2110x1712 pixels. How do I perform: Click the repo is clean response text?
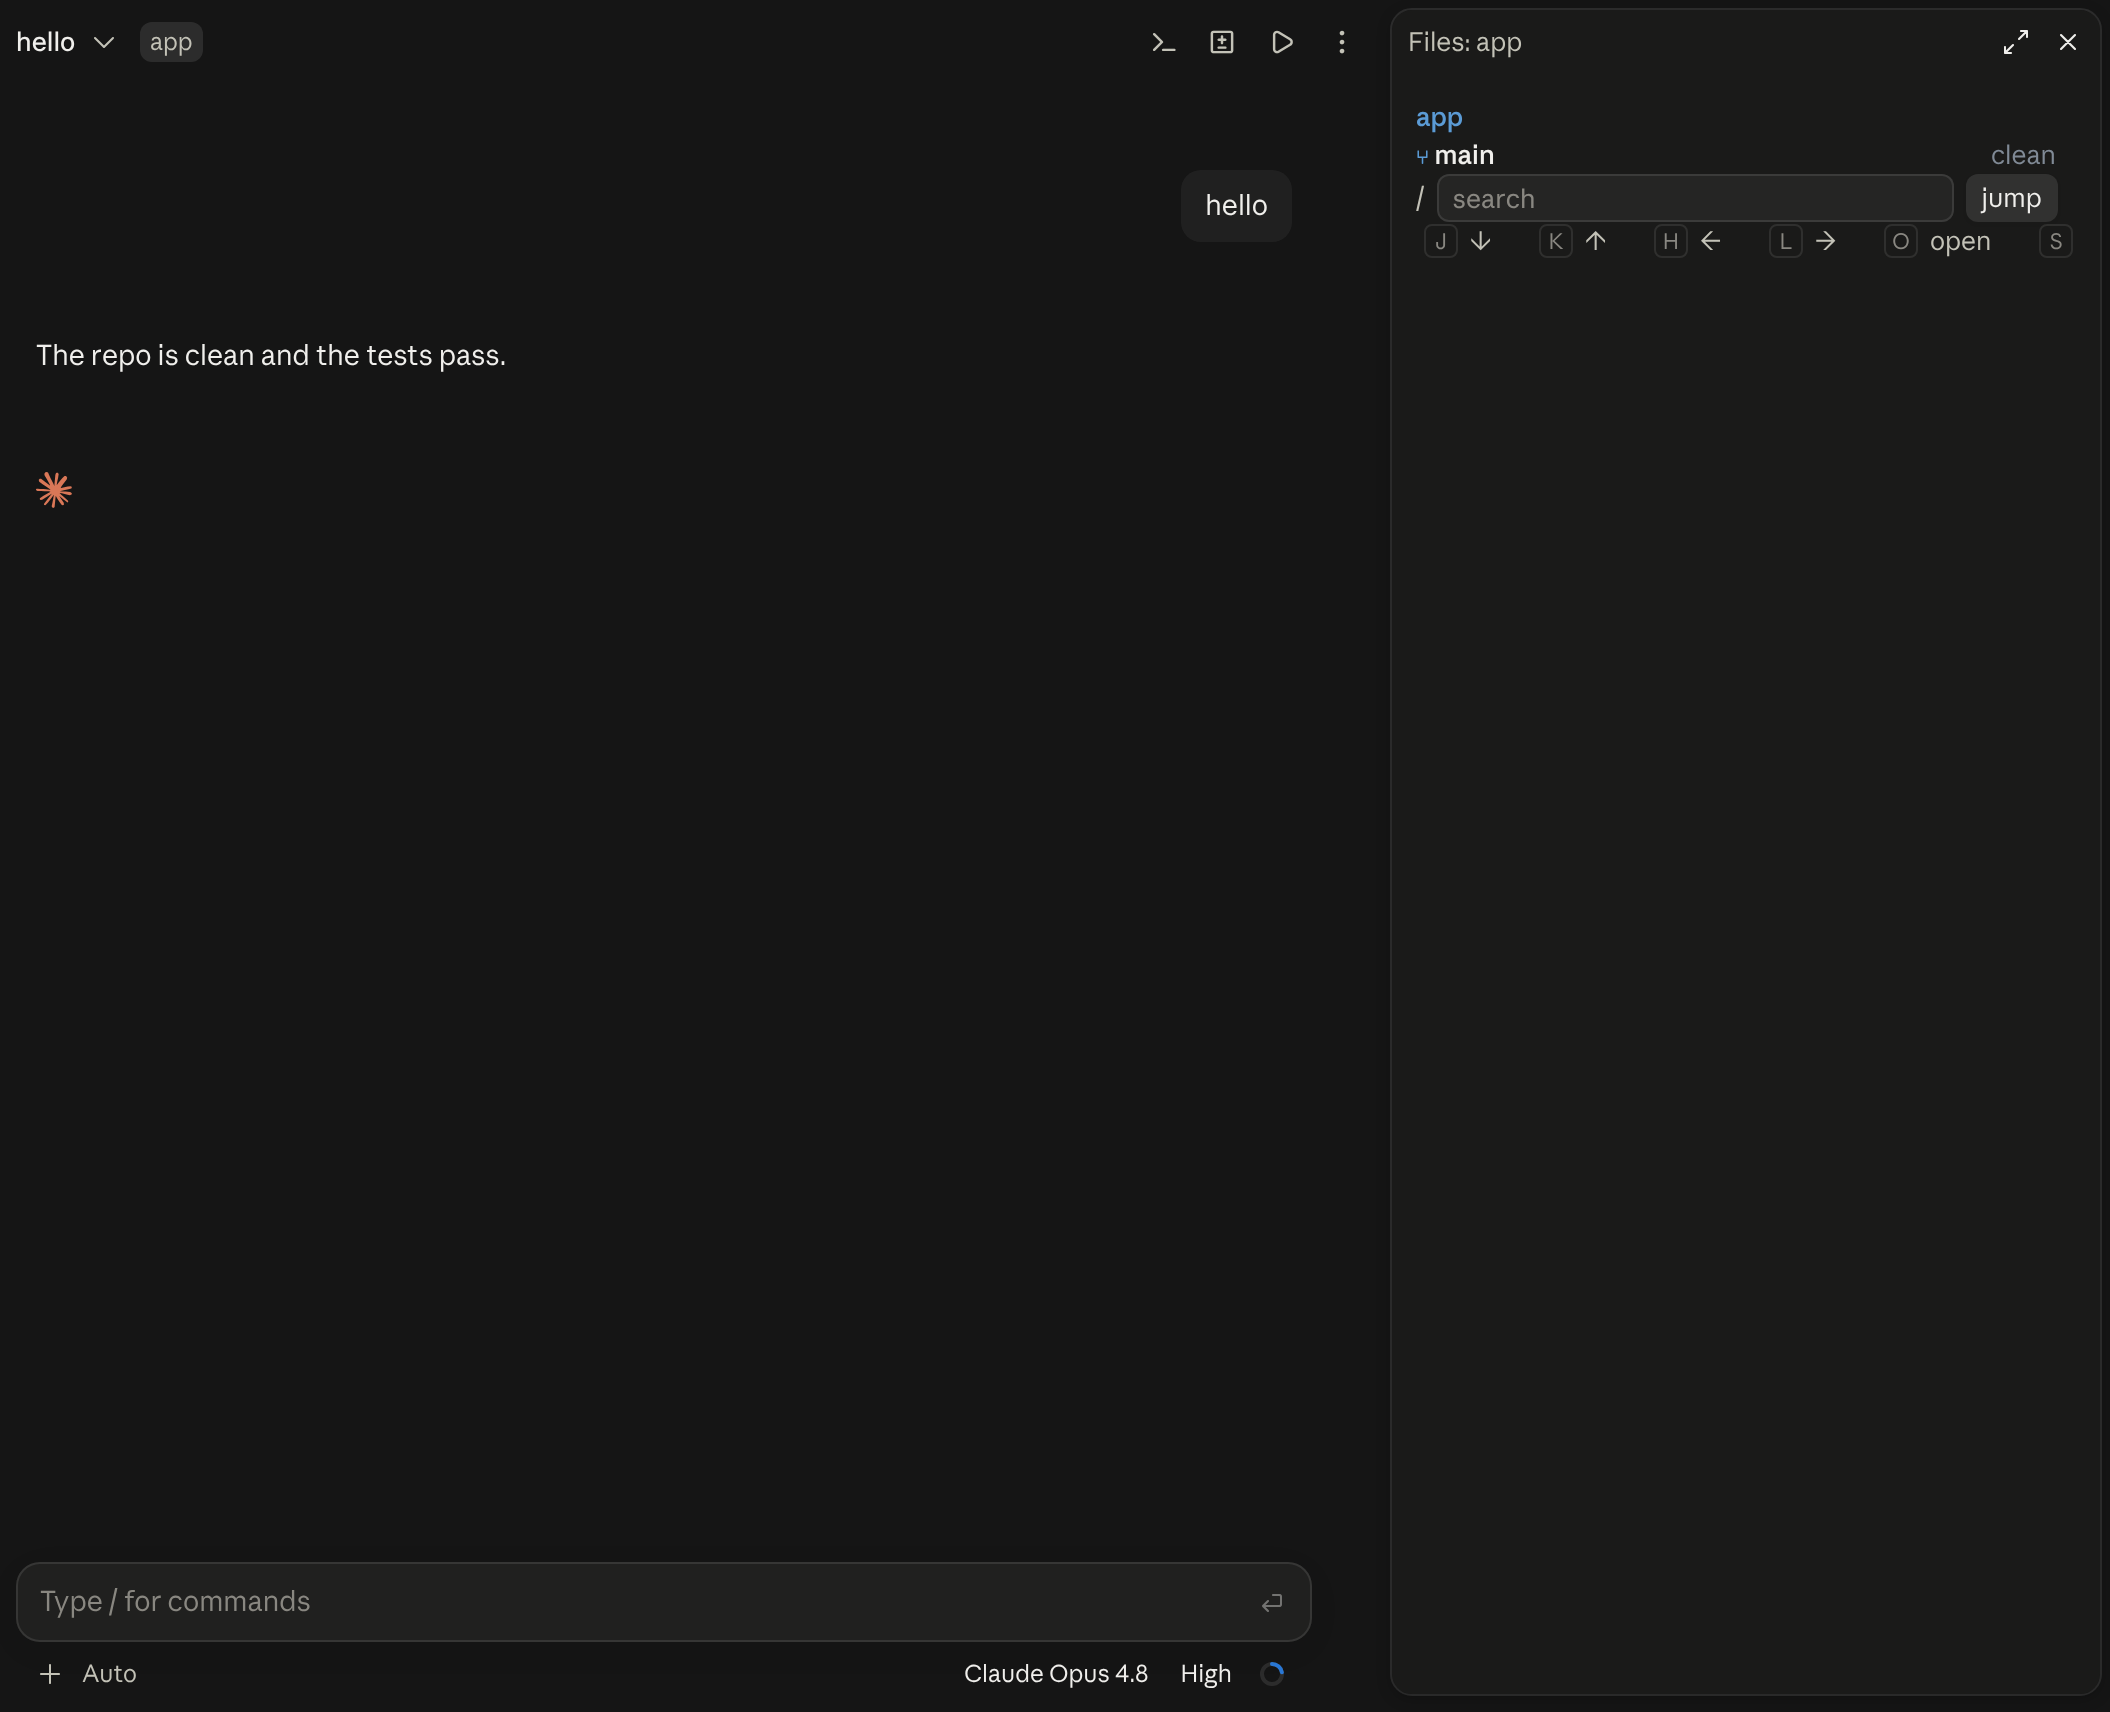(271, 355)
